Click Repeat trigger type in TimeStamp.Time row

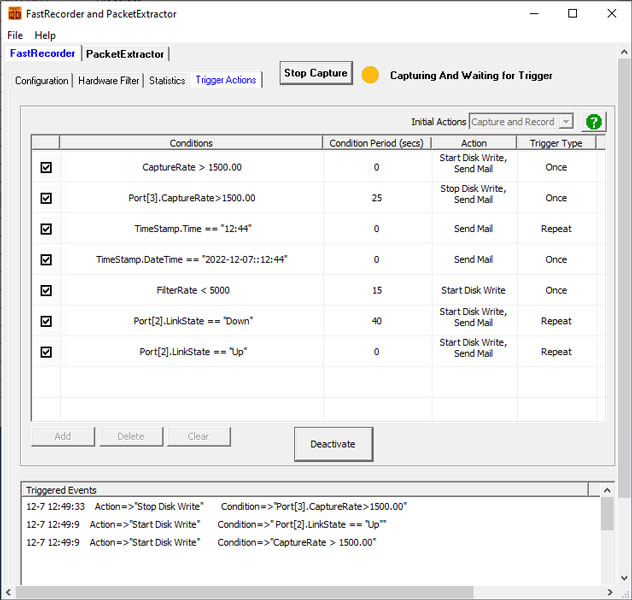pyautogui.click(x=556, y=229)
